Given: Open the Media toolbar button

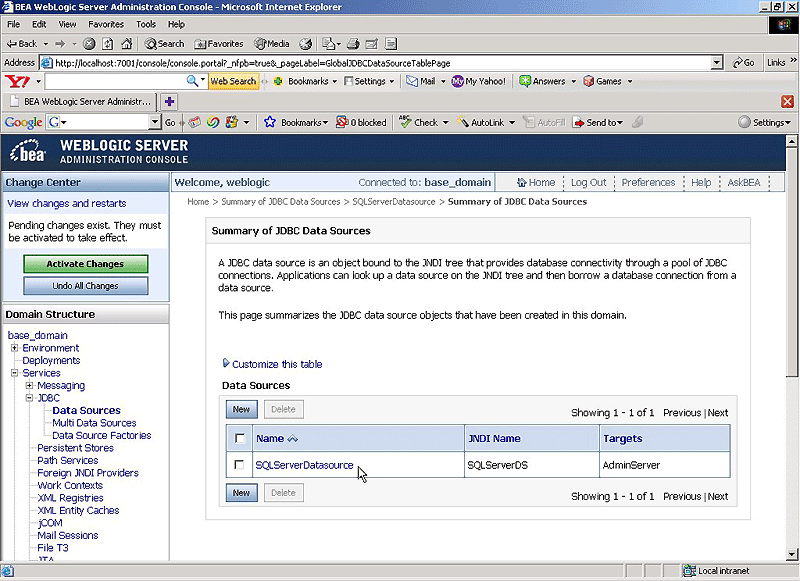Looking at the screenshot, I should [272, 44].
